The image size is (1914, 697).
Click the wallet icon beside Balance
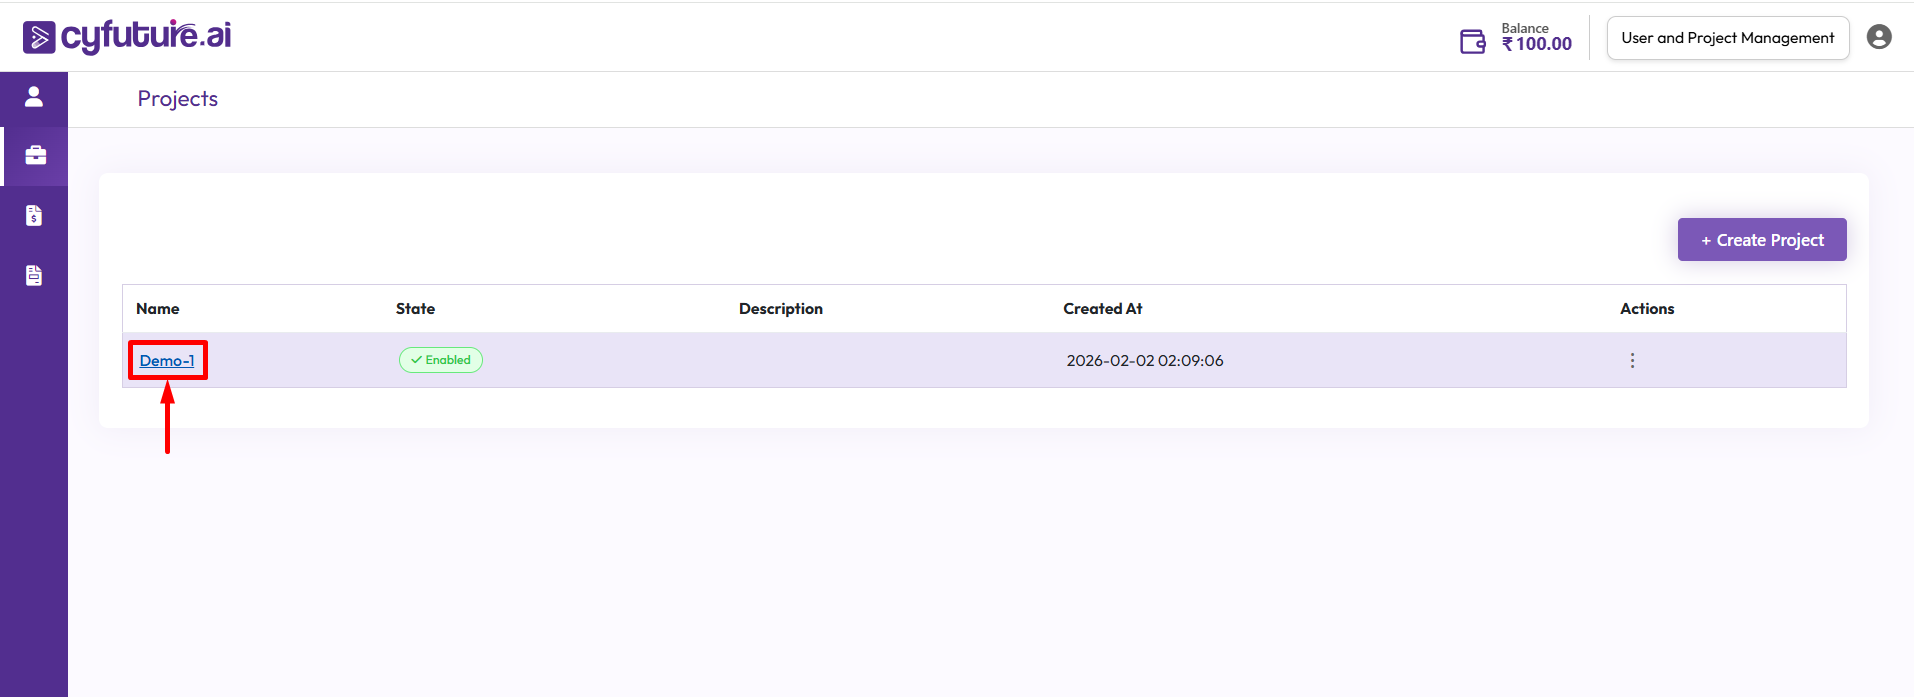tap(1472, 41)
